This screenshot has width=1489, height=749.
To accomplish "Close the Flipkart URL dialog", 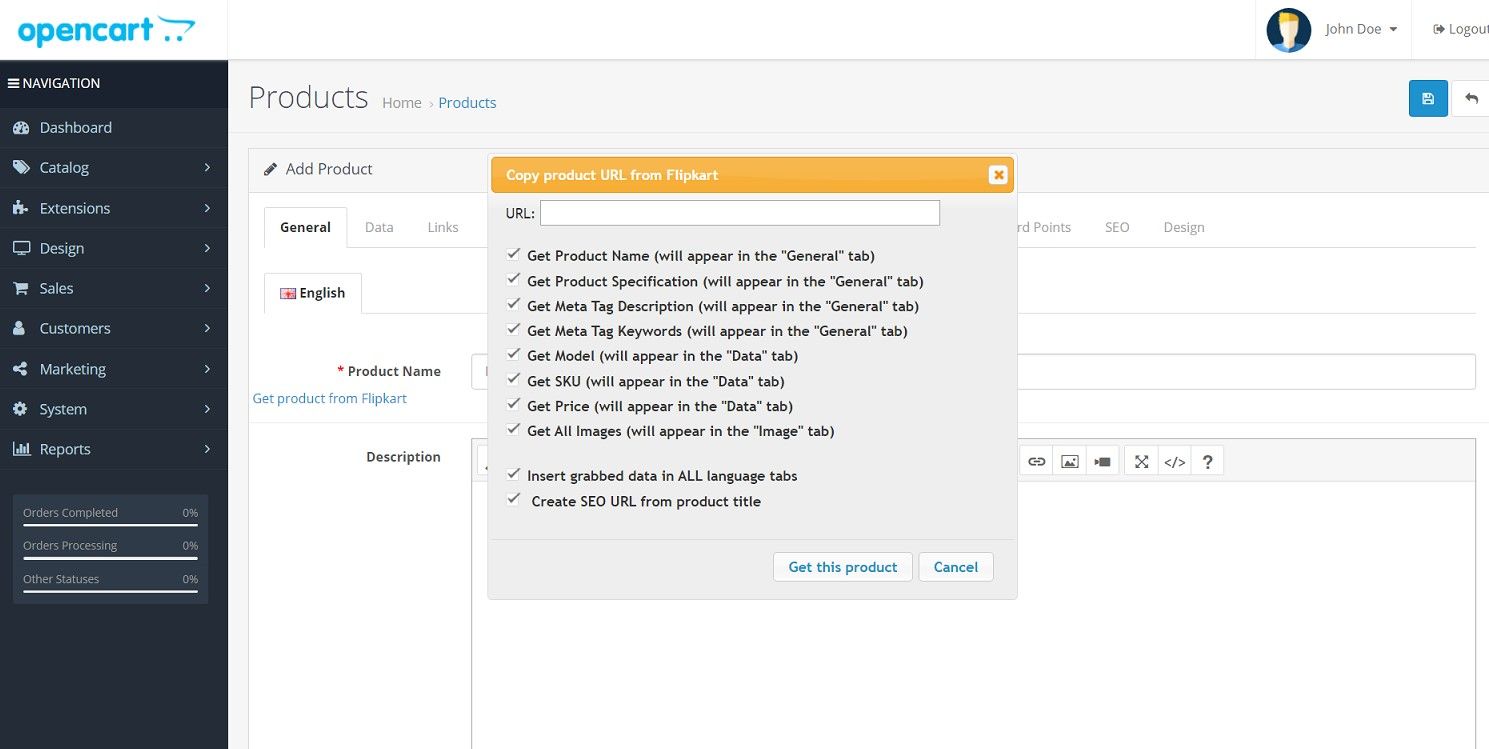I will click(997, 175).
